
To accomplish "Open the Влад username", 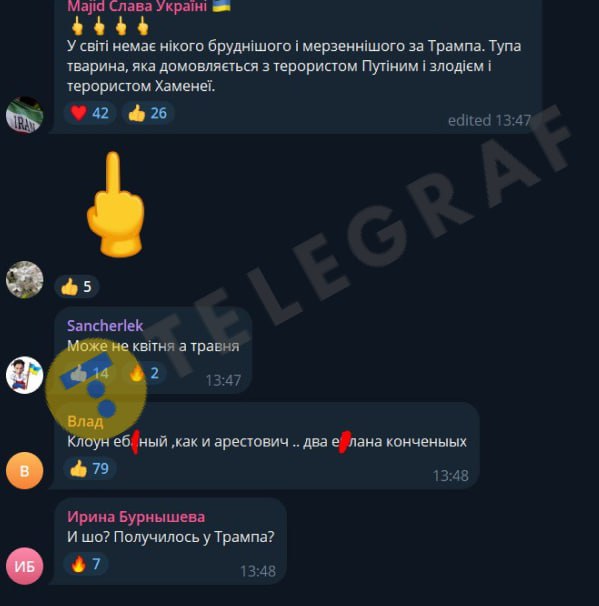I will point(85,421).
